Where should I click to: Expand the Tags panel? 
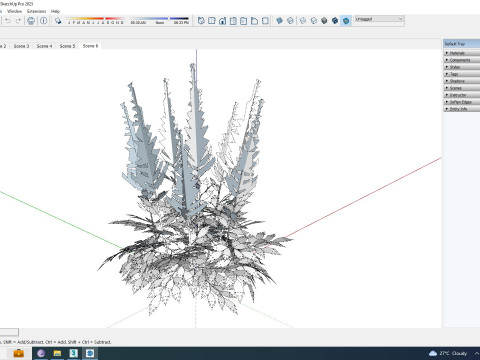[x=462, y=74]
